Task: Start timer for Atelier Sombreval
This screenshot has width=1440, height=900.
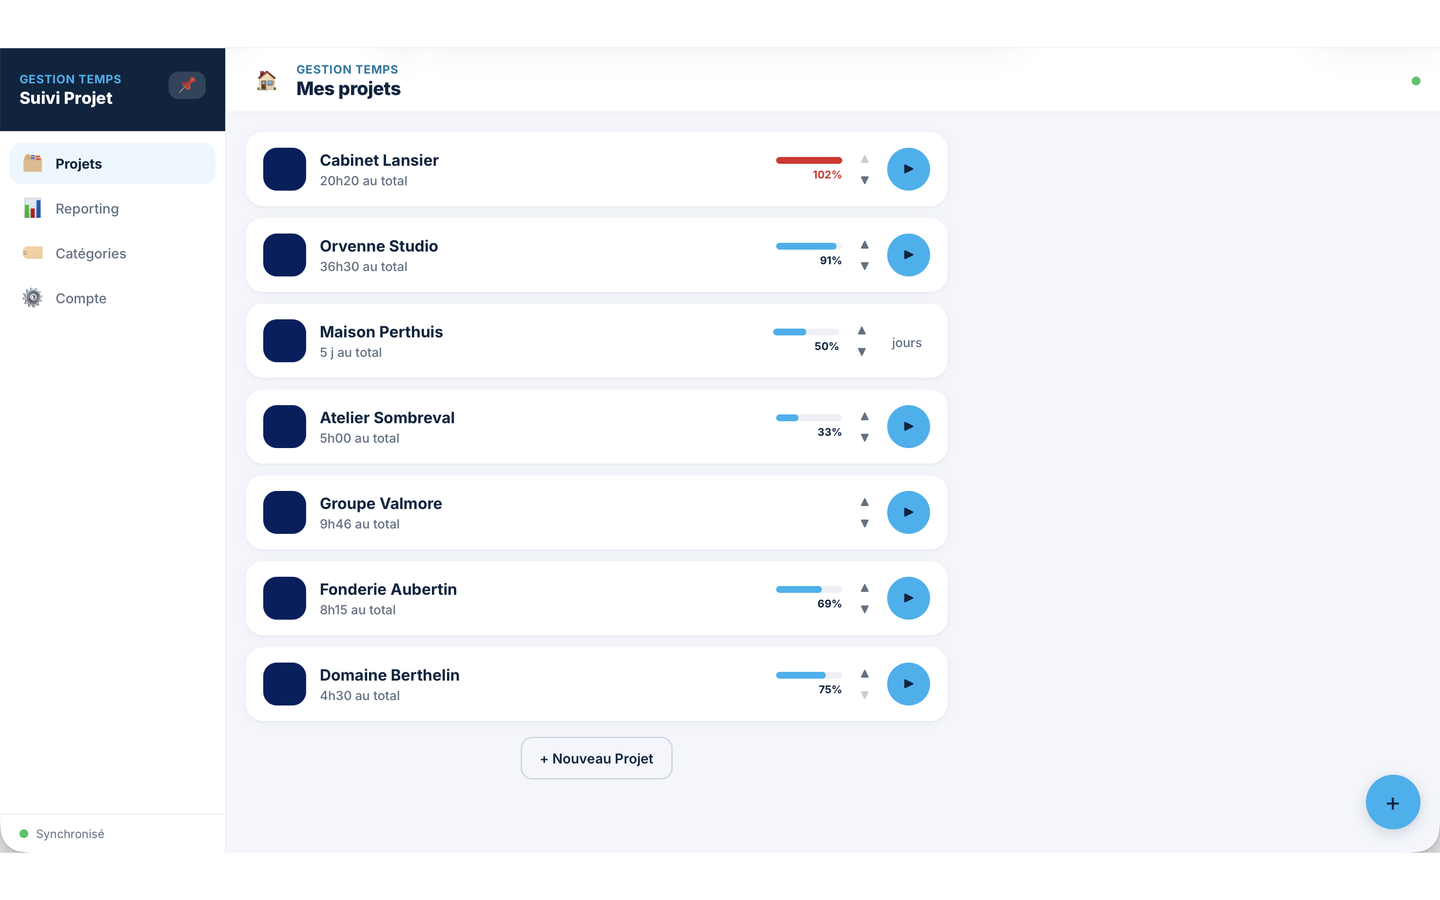Action: [x=908, y=426]
